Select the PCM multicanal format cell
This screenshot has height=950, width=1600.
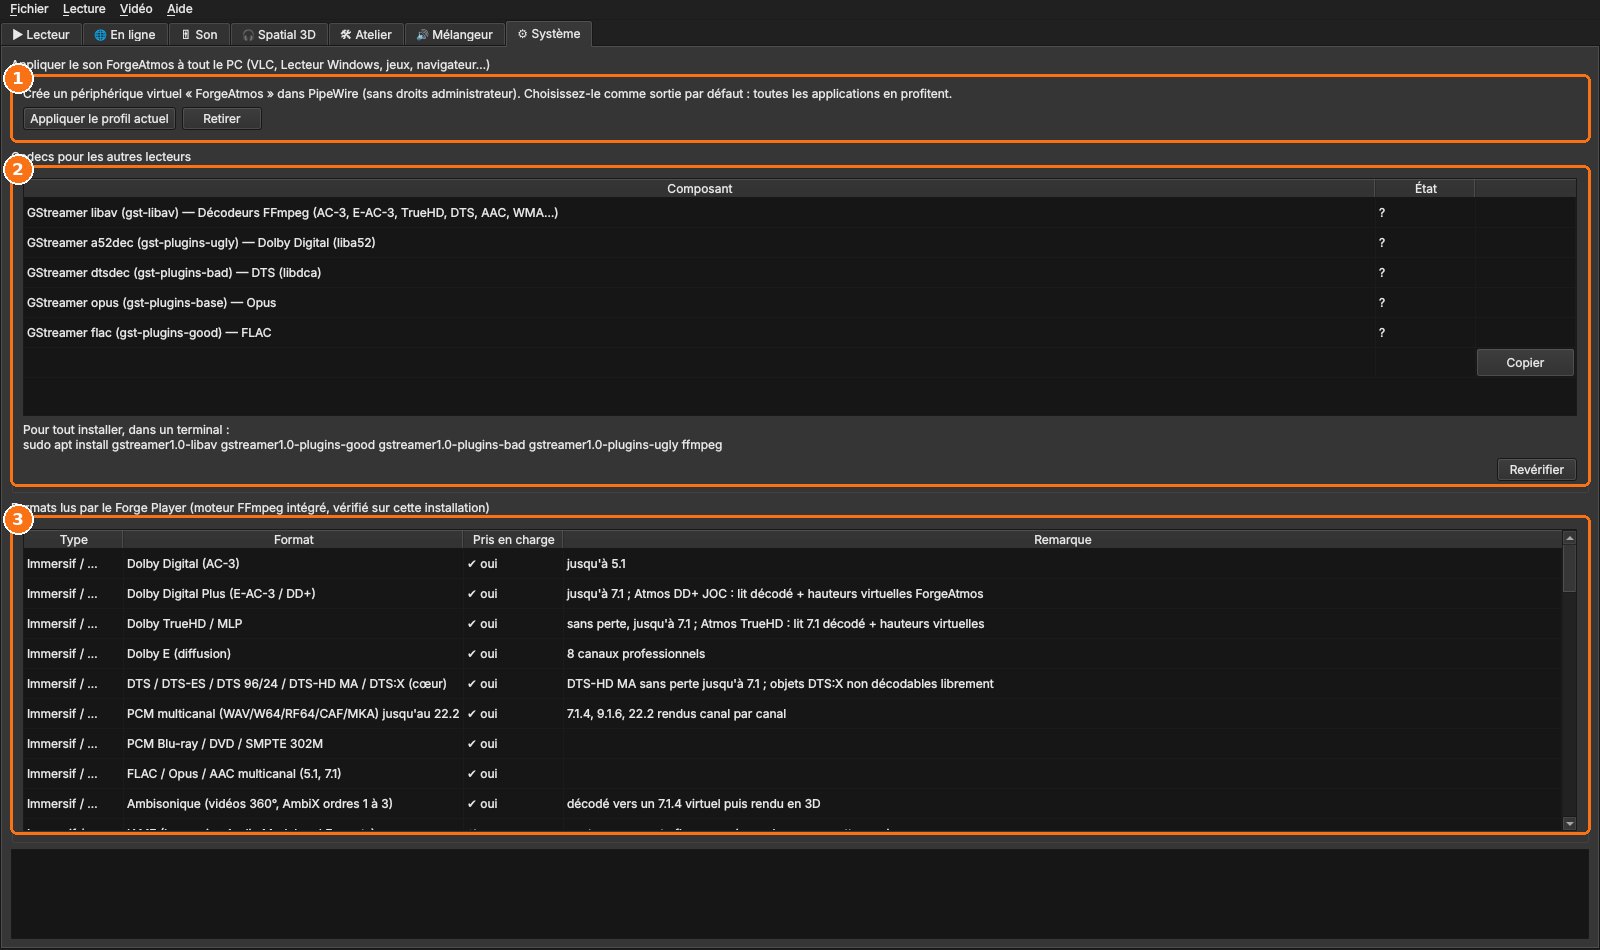click(x=293, y=714)
